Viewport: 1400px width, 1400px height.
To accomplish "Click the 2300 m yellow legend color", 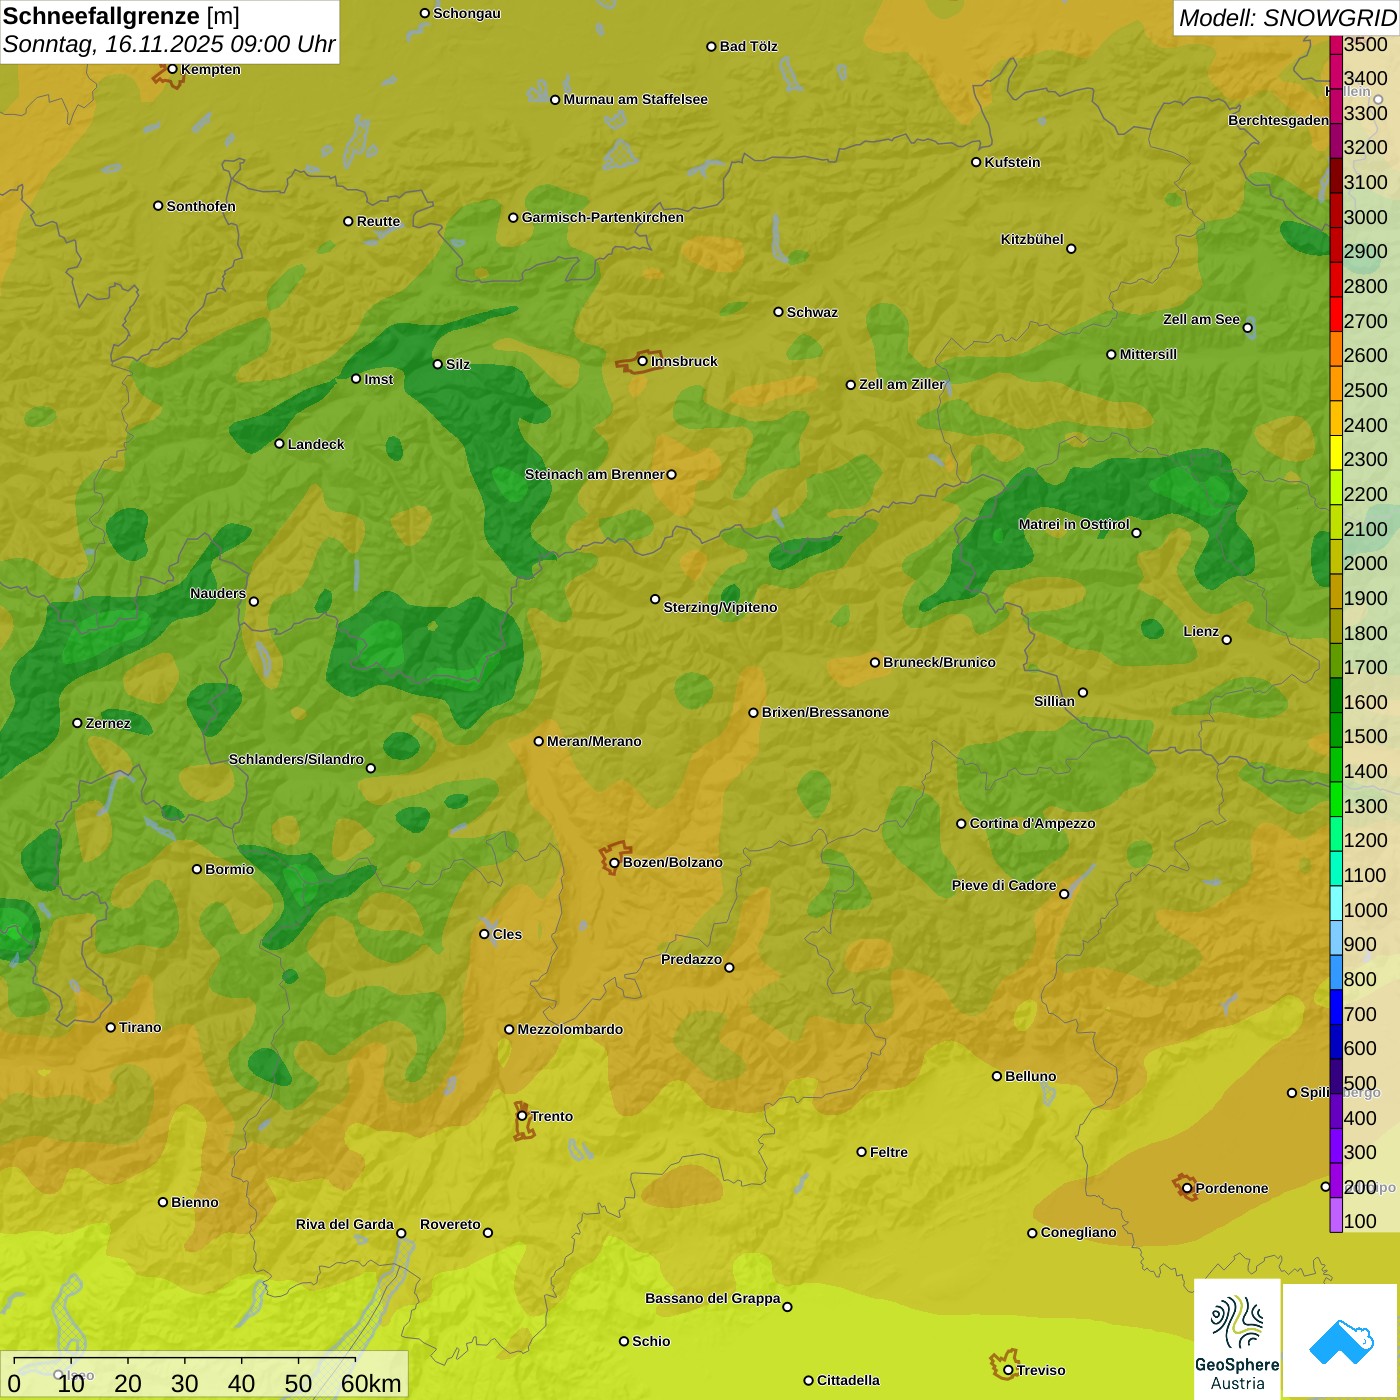I will [1336, 453].
